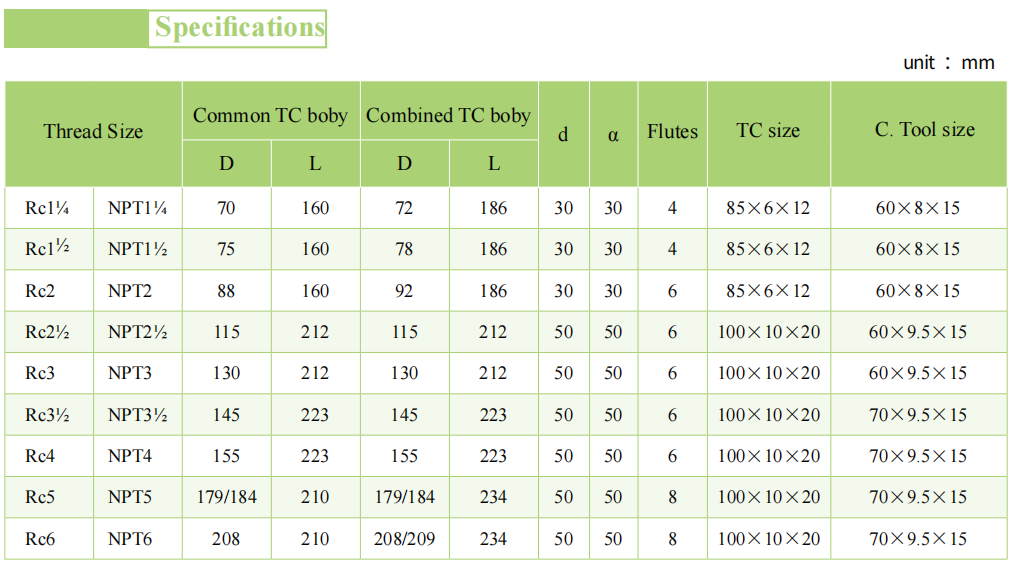
Task: Select the cell with value 78
Action: (404, 249)
